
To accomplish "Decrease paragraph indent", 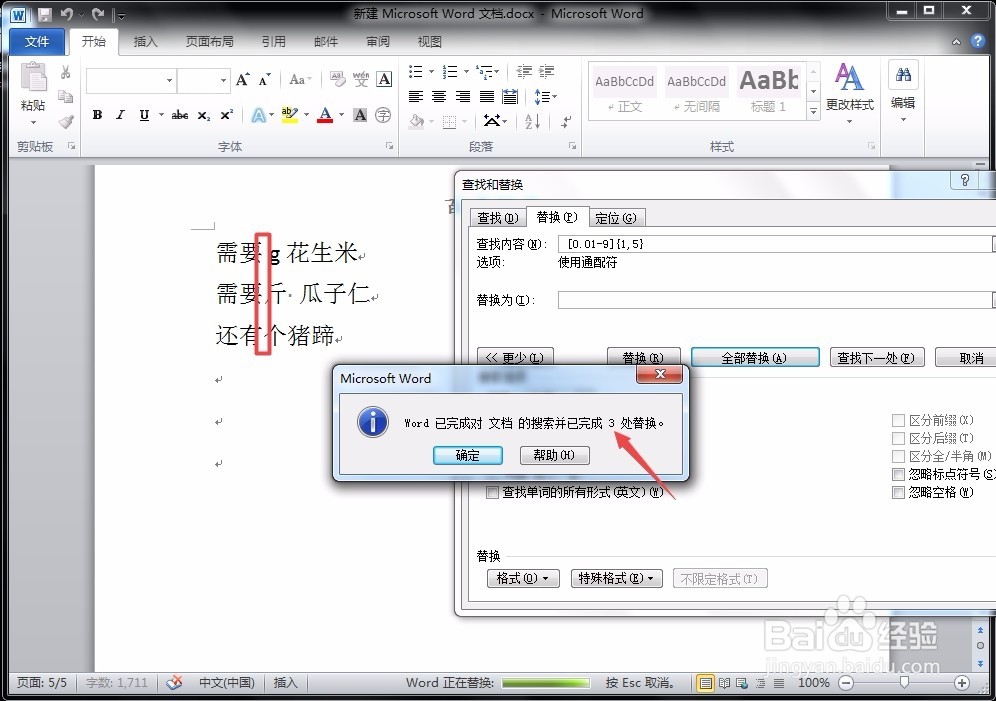I will click(524, 71).
